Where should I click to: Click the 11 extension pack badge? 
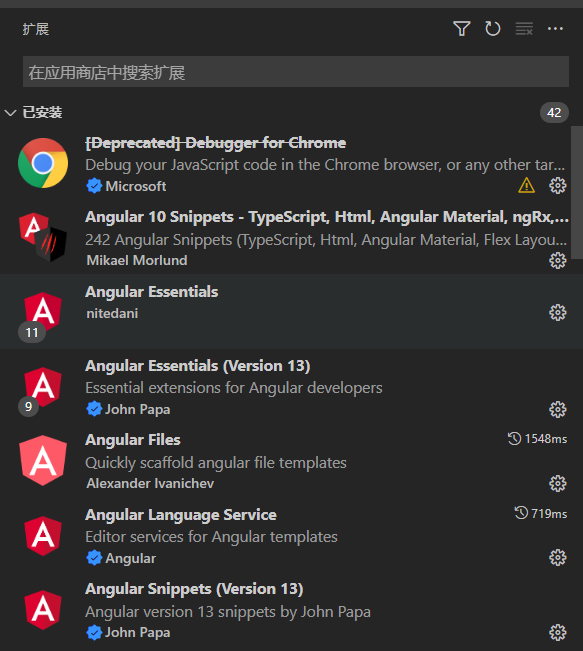pos(32,333)
